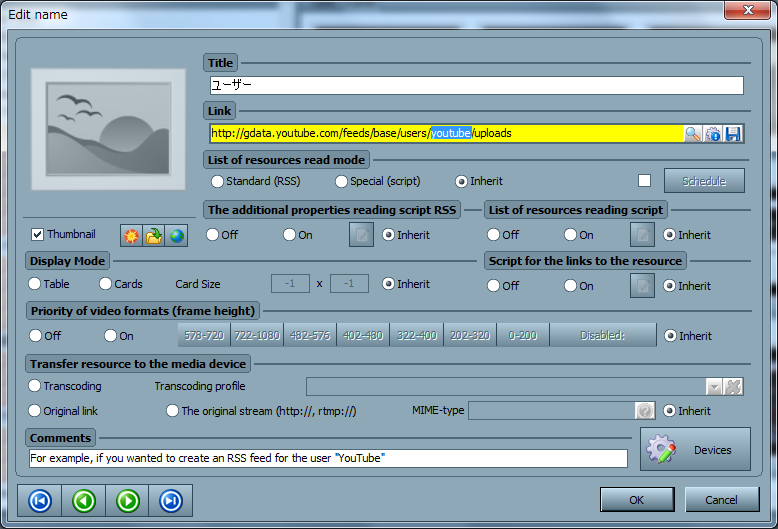Go to the next record green arrow

tap(128, 501)
